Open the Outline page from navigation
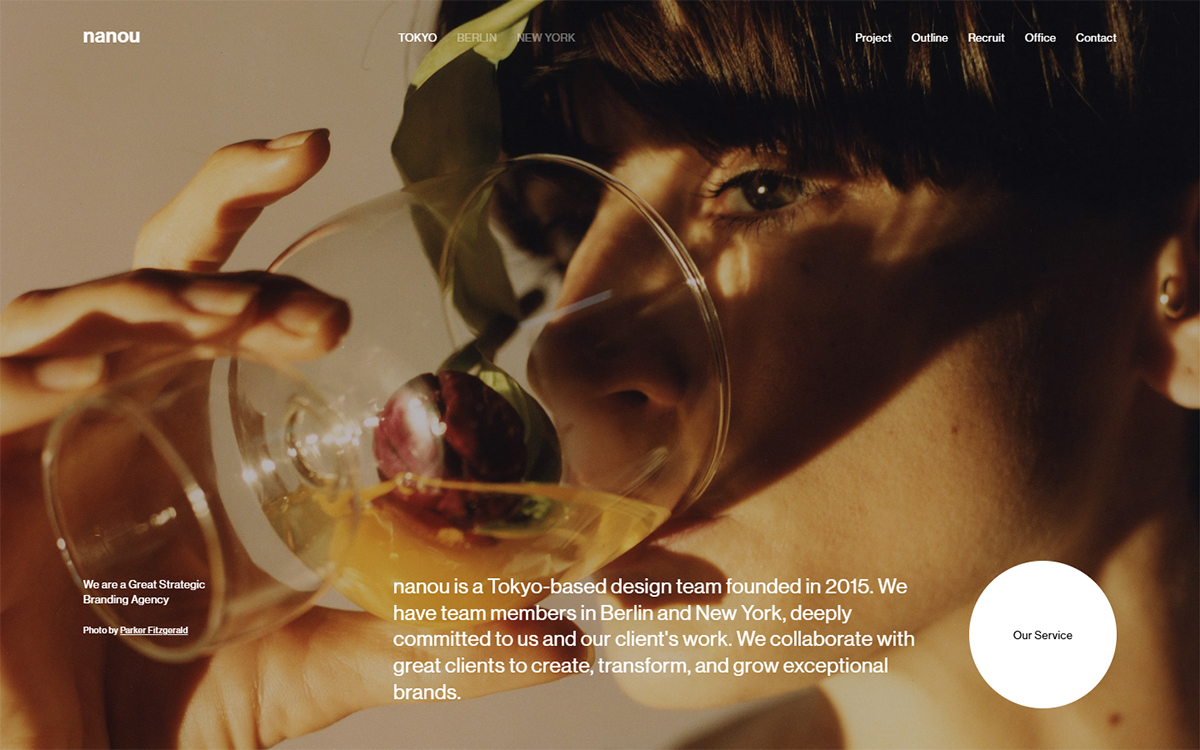1200x750 pixels. [929, 38]
